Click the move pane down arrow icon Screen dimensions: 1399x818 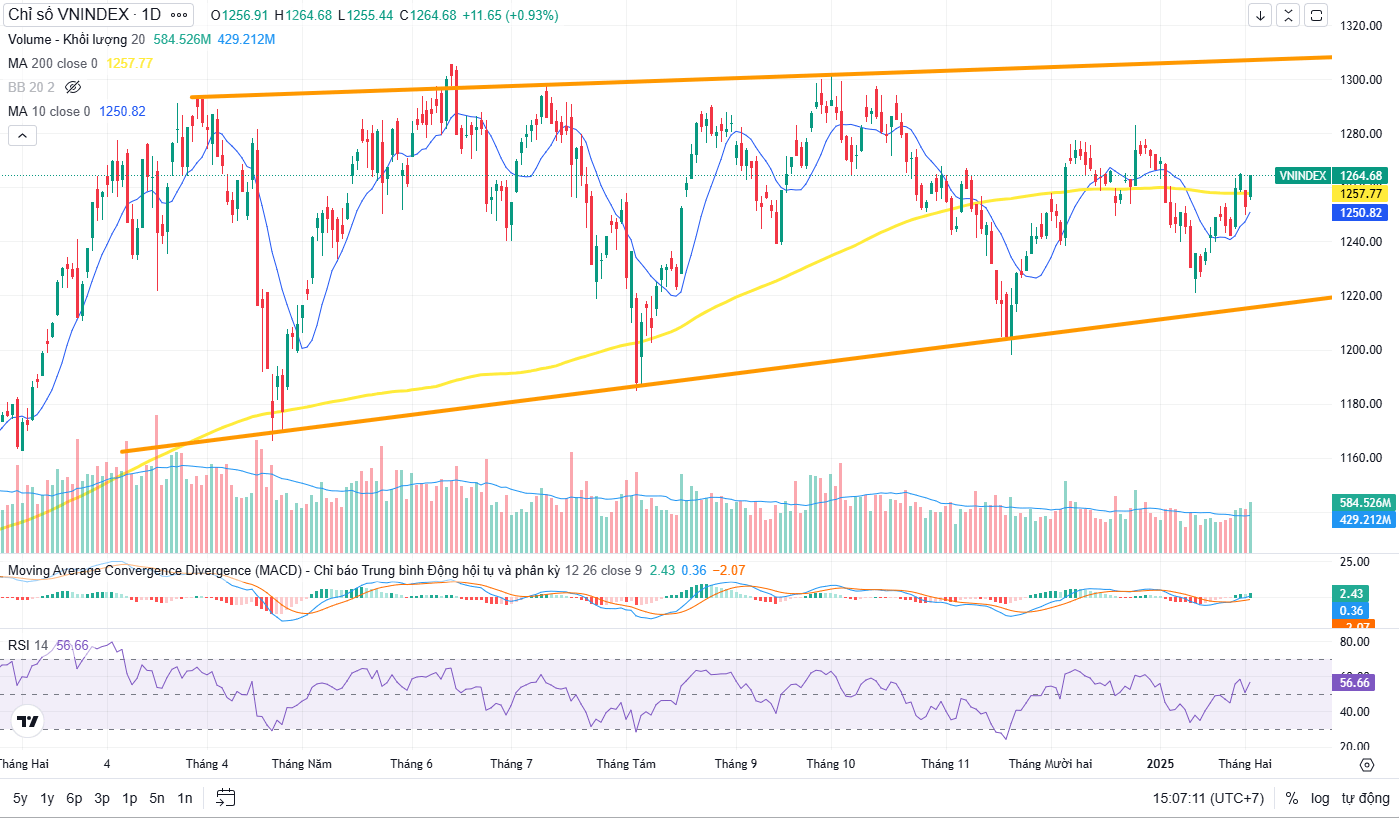(x=1261, y=15)
